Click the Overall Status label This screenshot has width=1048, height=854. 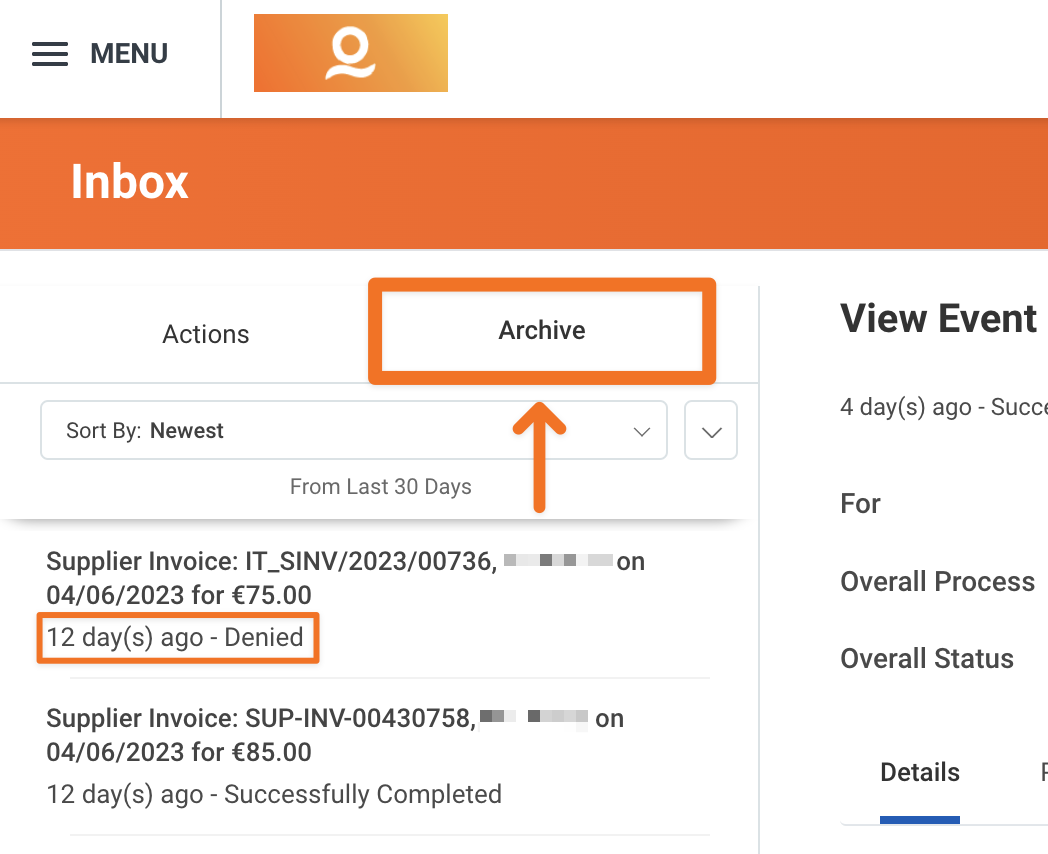coord(926,658)
